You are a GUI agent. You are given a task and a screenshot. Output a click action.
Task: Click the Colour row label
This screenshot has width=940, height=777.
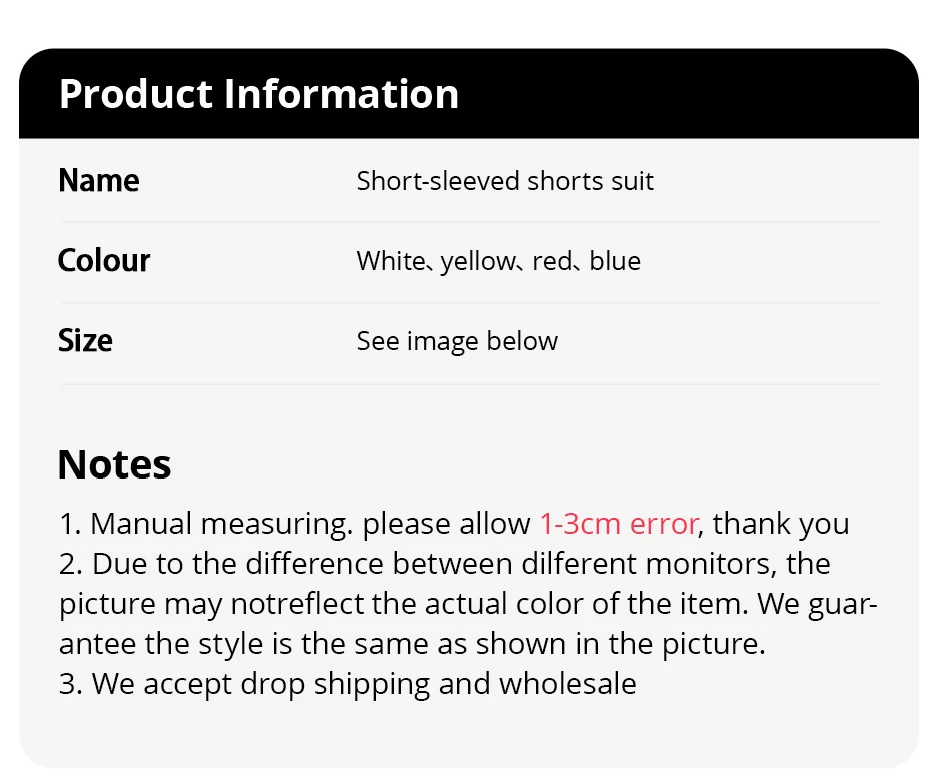tap(104, 261)
